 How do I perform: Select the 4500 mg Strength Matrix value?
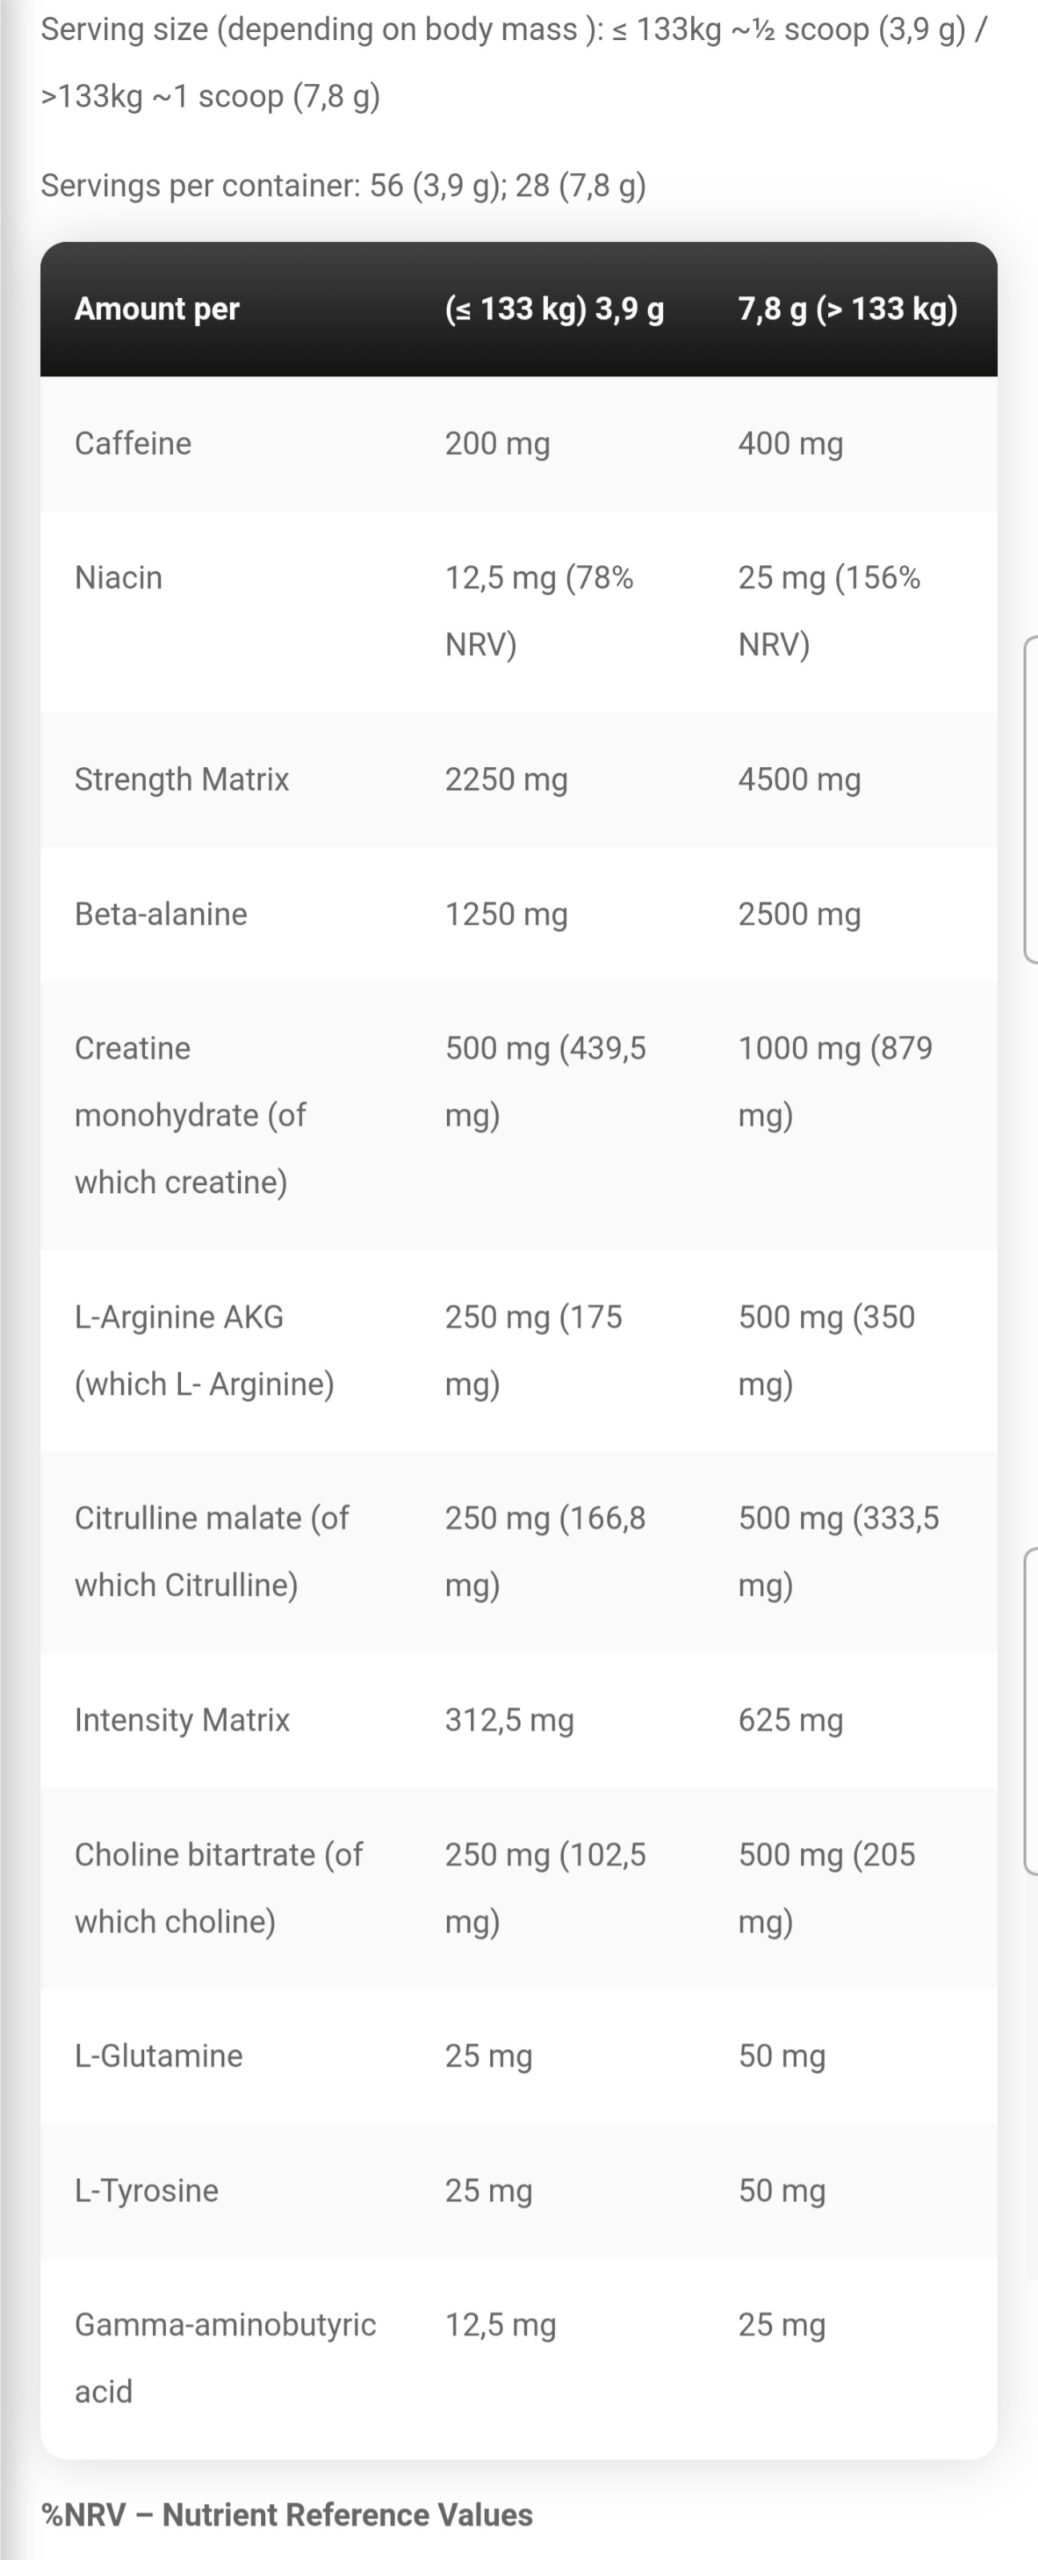[799, 779]
